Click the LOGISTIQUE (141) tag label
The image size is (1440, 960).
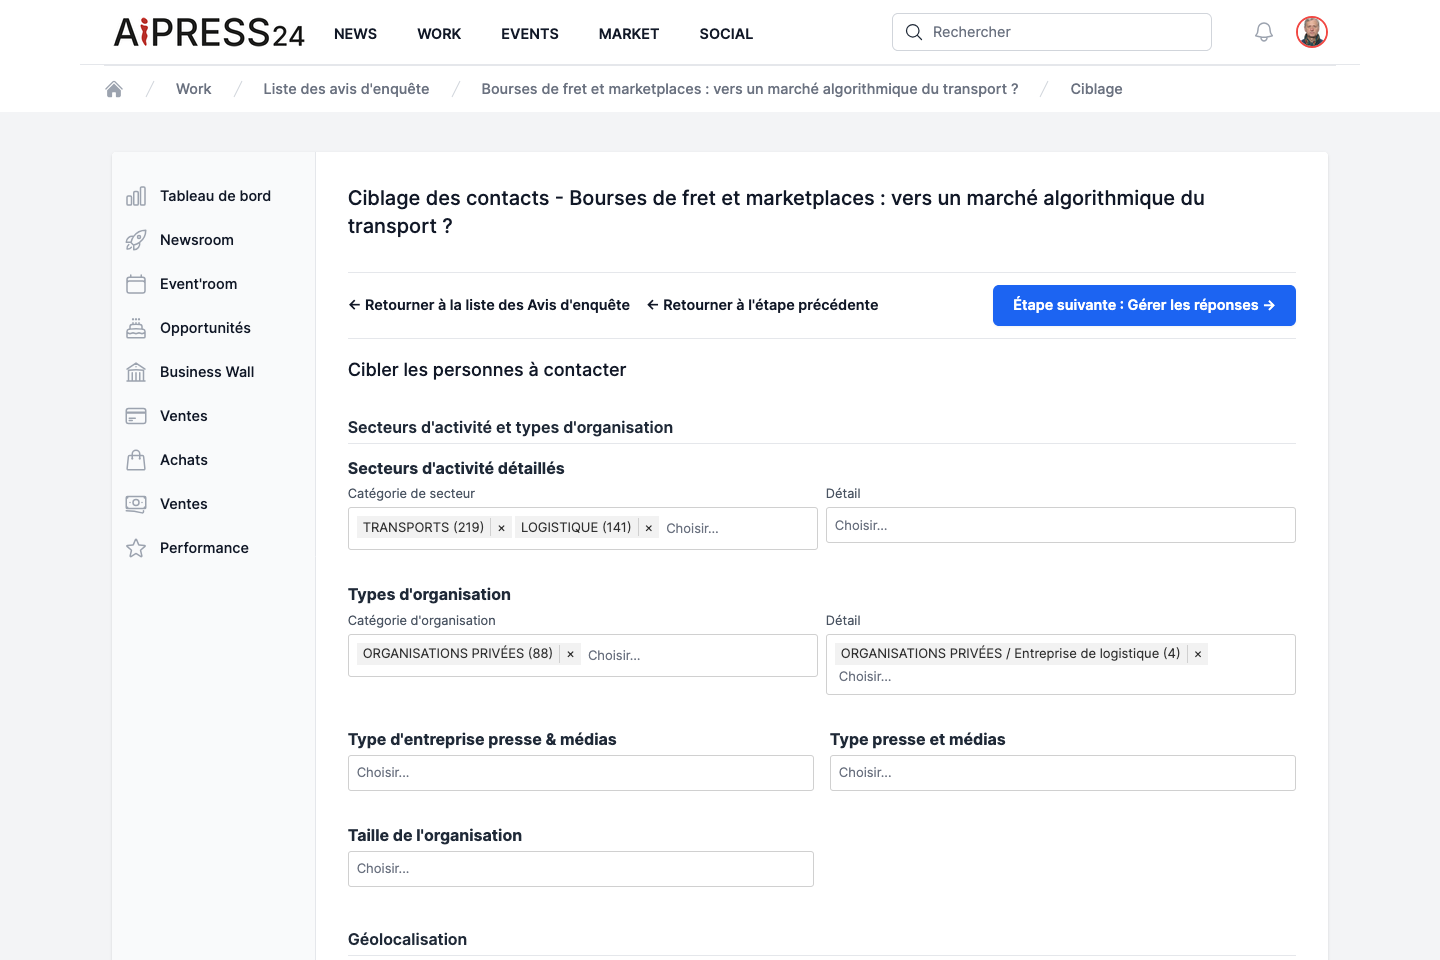point(576,527)
